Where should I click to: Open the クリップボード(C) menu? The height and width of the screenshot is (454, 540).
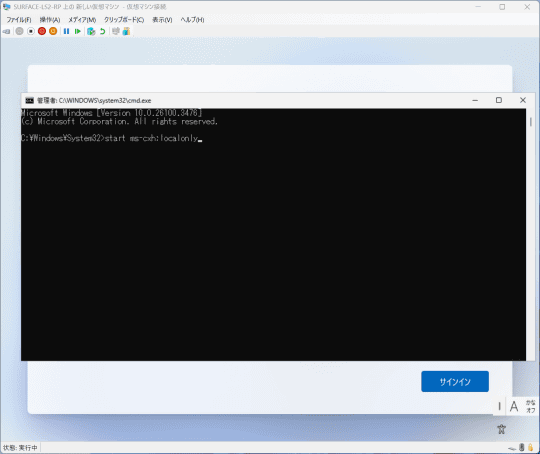point(124,20)
